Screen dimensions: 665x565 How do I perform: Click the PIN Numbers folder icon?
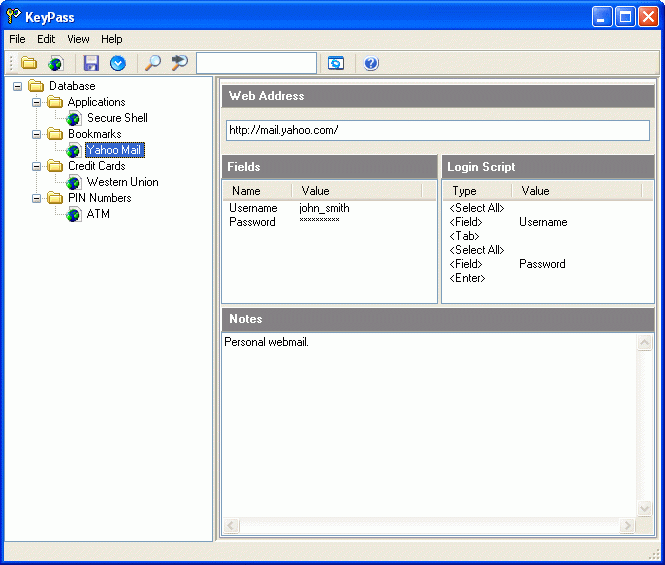pyautogui.click(x=55, y=198)
